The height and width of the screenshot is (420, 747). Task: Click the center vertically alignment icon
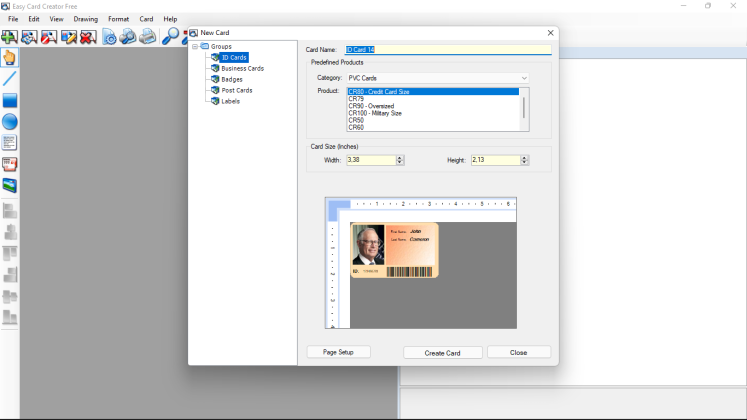(x=10, y=296)
